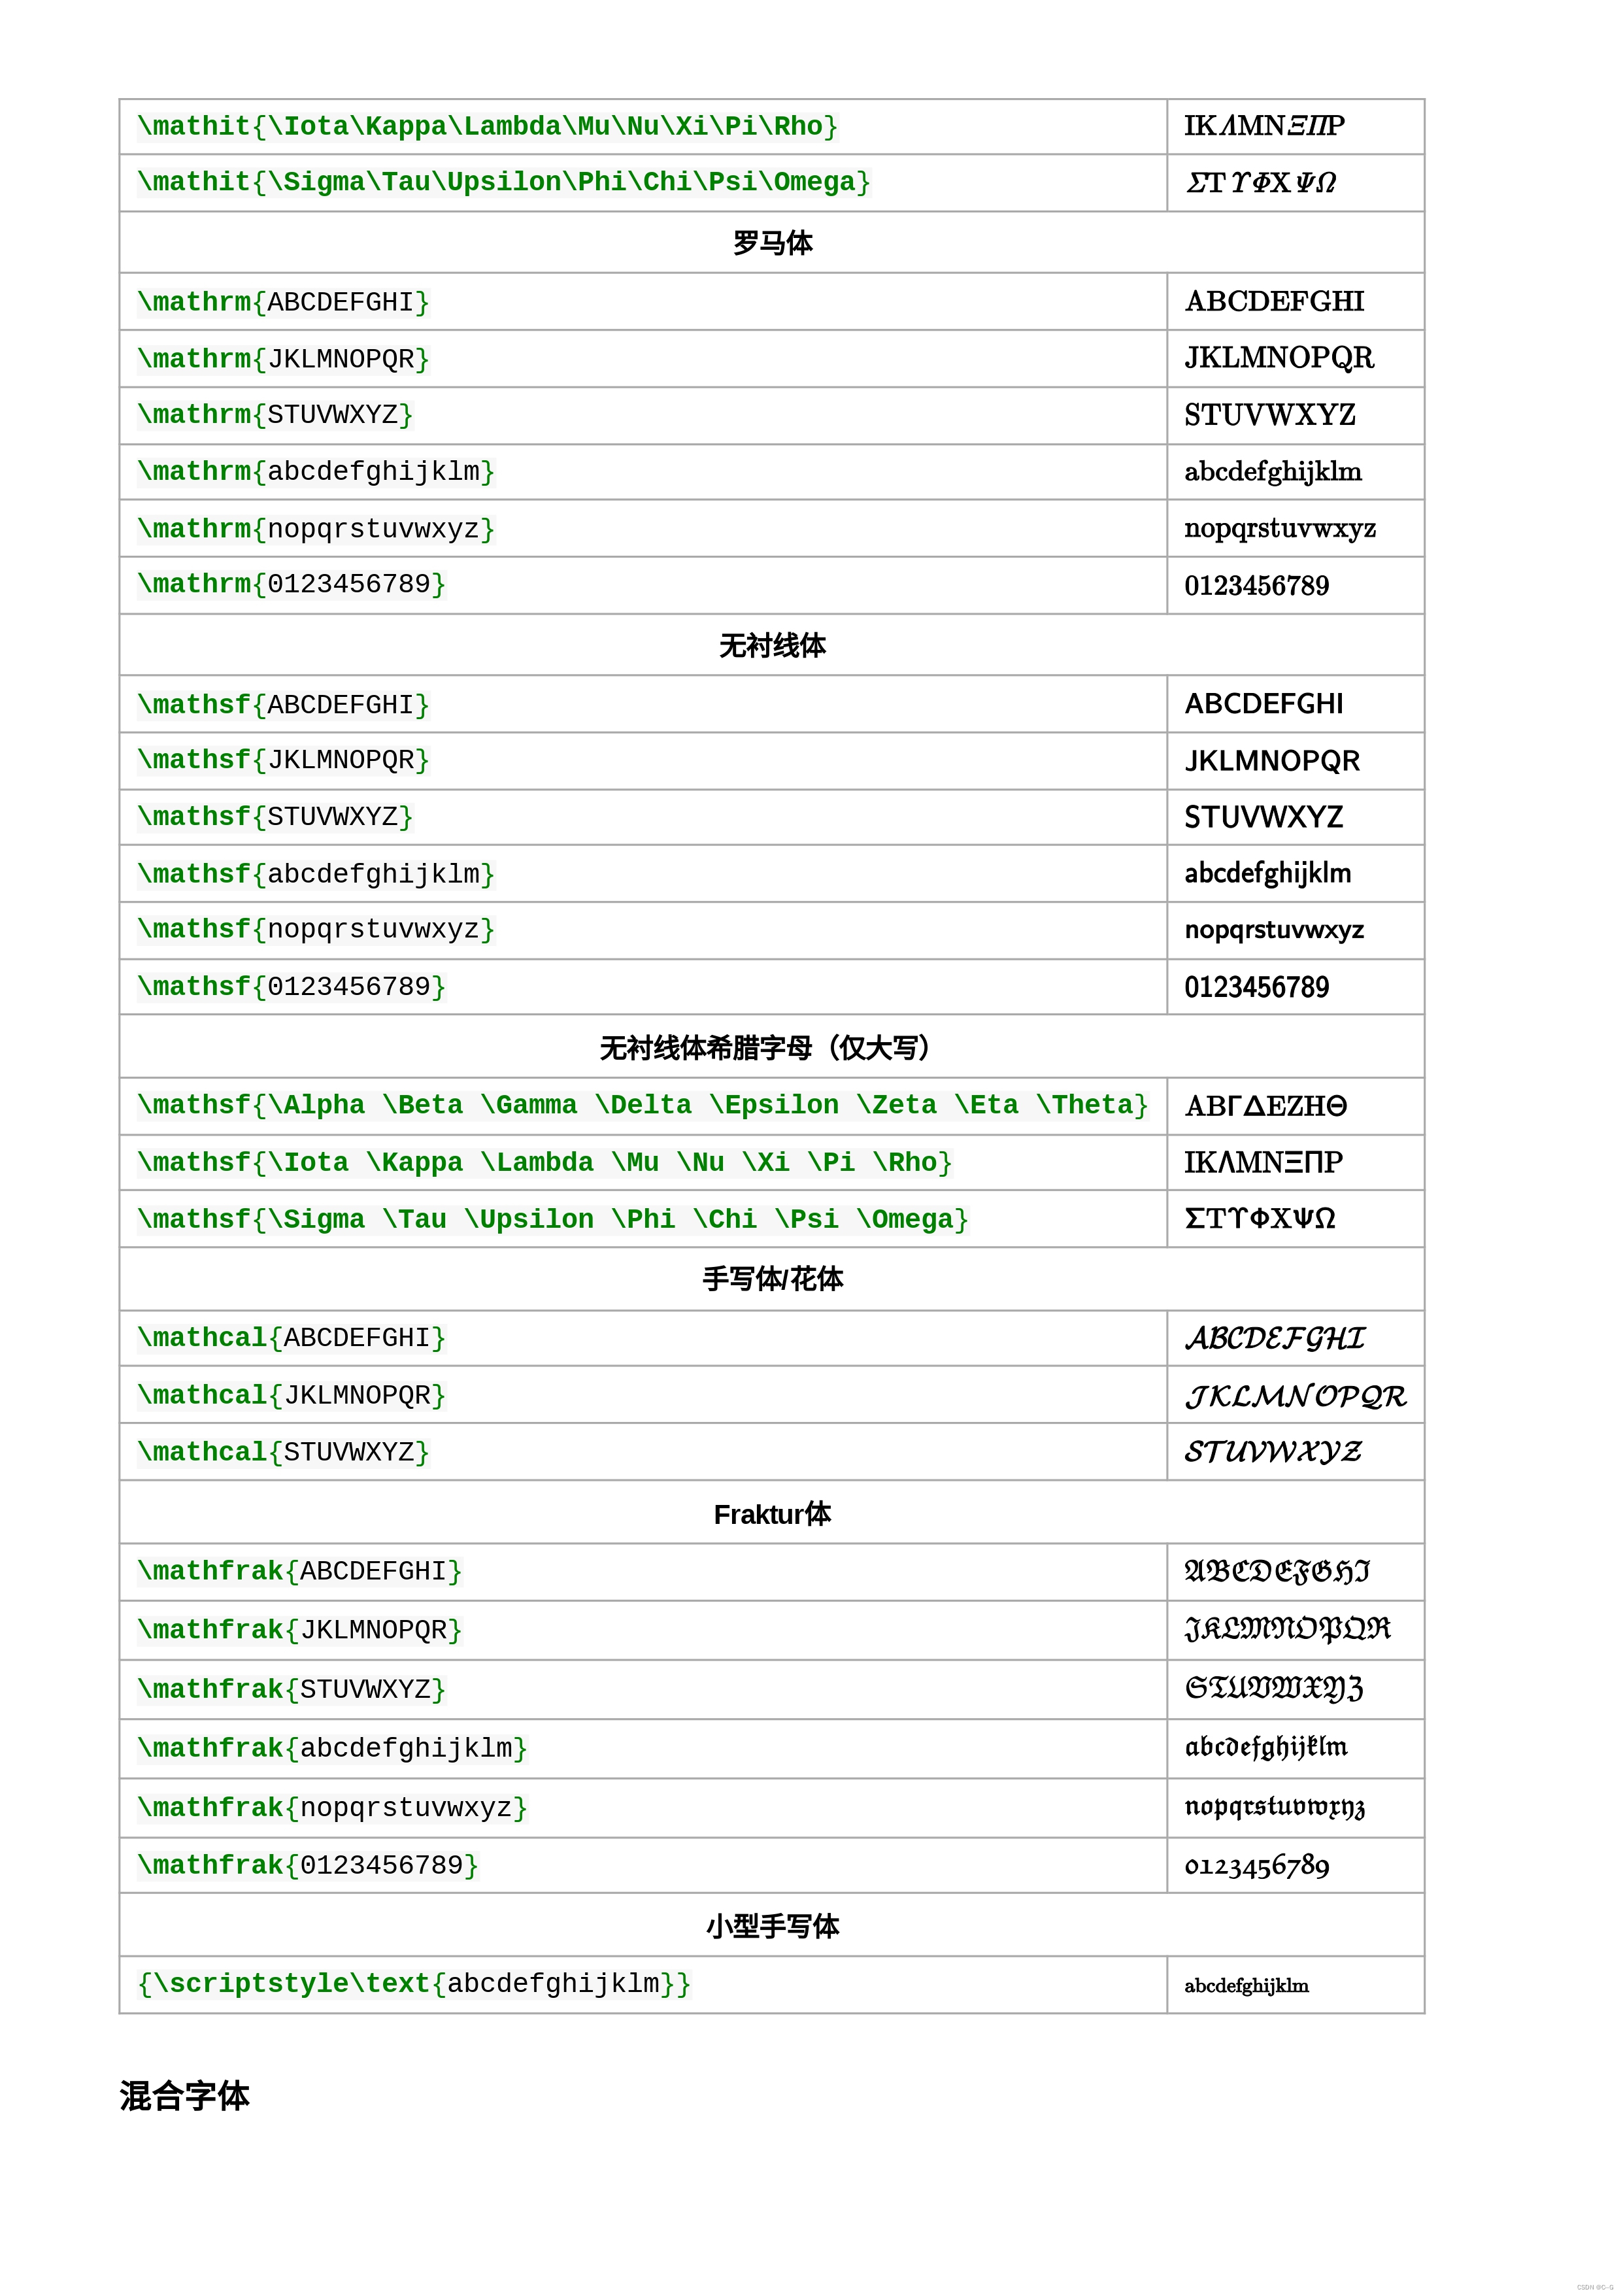Click the \mathit{\Sigma\Tau\Upsilon...} code cell
This screenshot has width=1623, height=2296.
[503, 182]
